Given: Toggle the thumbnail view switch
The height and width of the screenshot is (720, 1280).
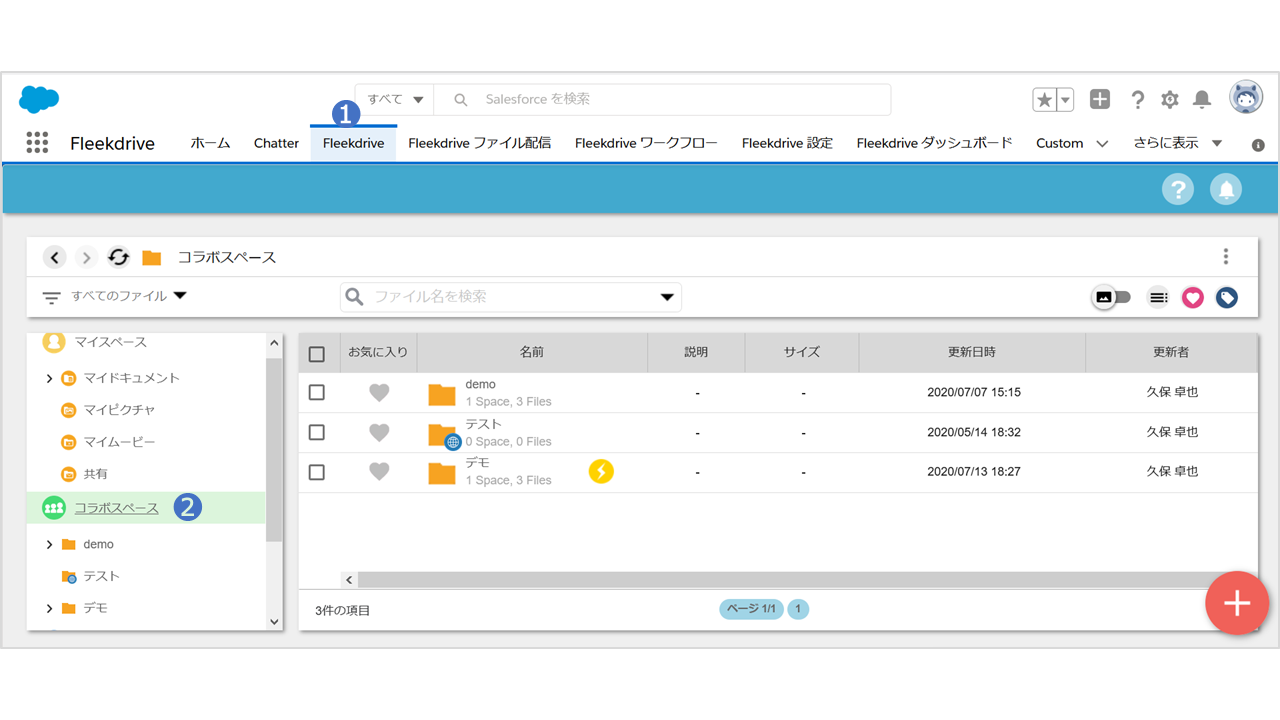Looking at the screenshot, I should coord(1111,297).
